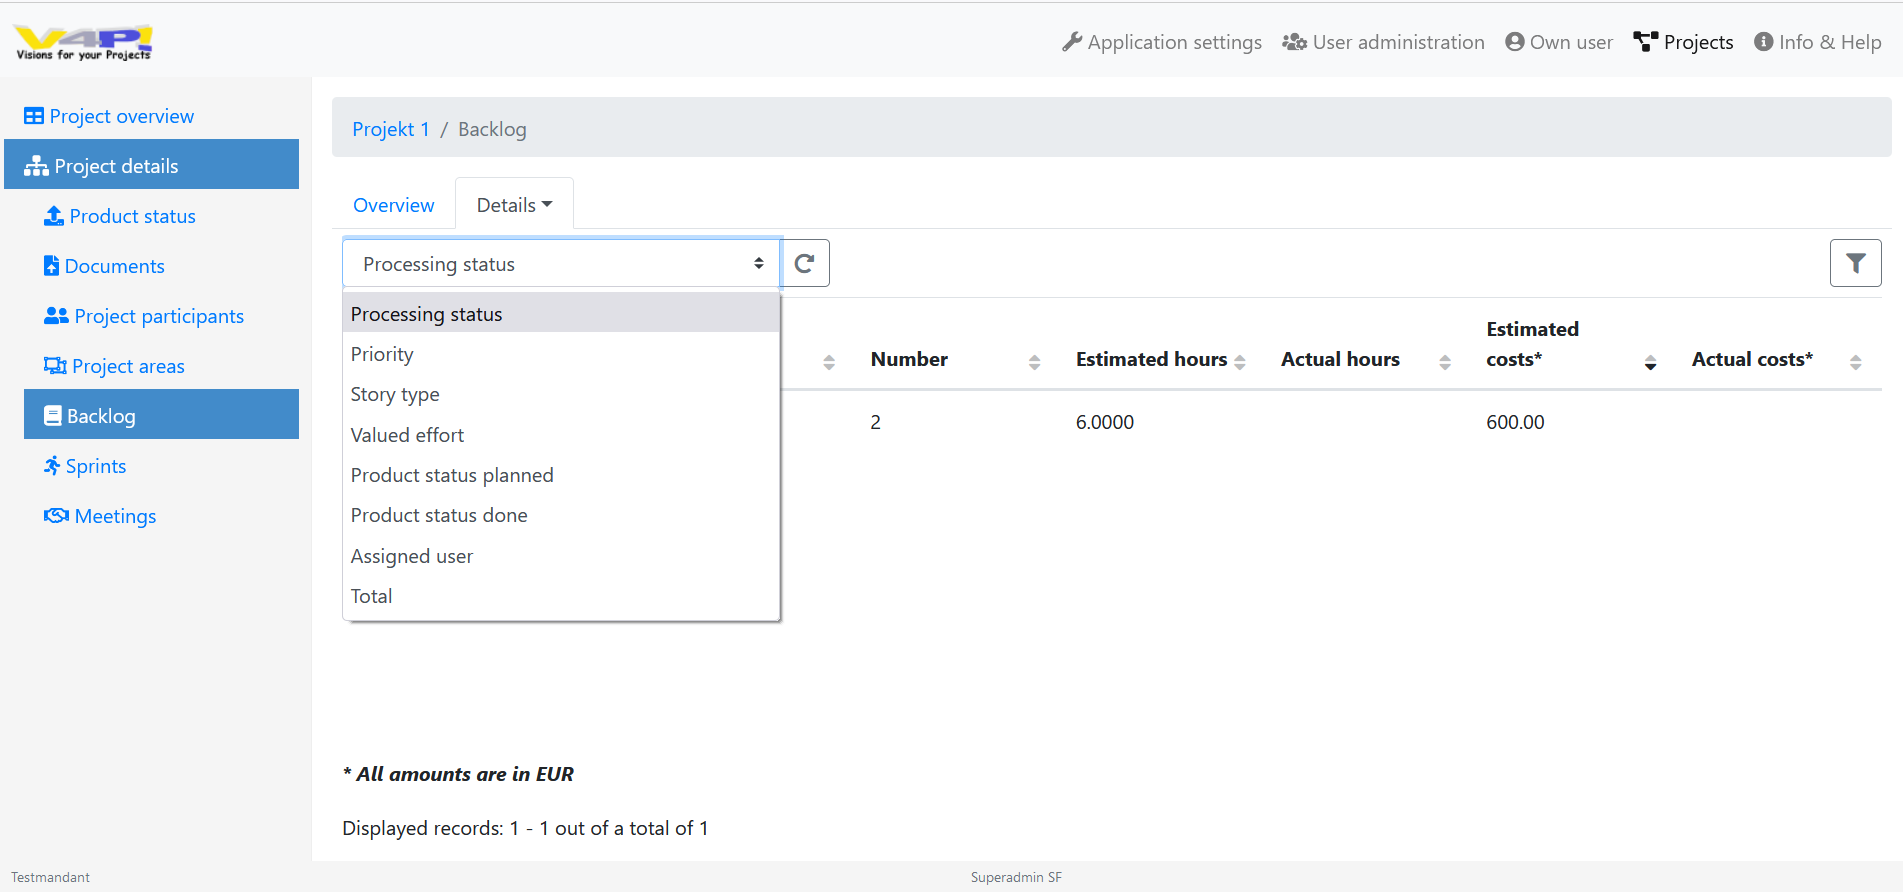Viewport: 1903px width, 892px height.
Task: Open Project details in sidebar
Action: [152, 165]
